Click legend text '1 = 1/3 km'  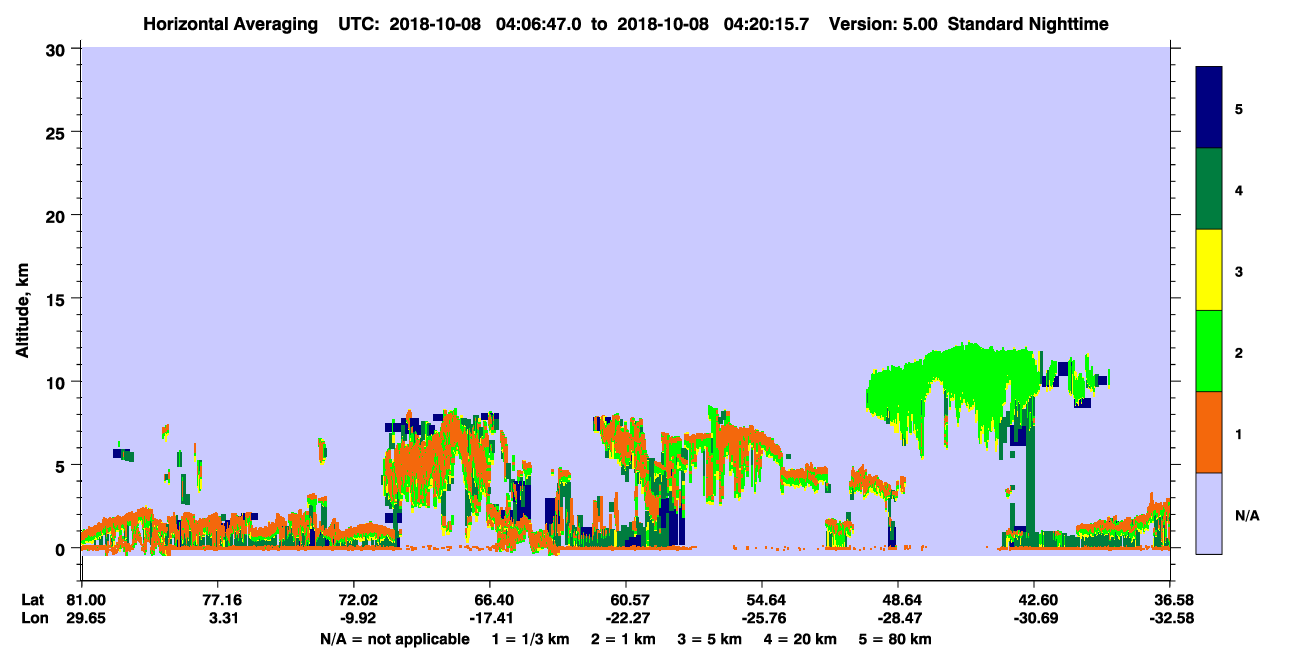tap(530, 639)
